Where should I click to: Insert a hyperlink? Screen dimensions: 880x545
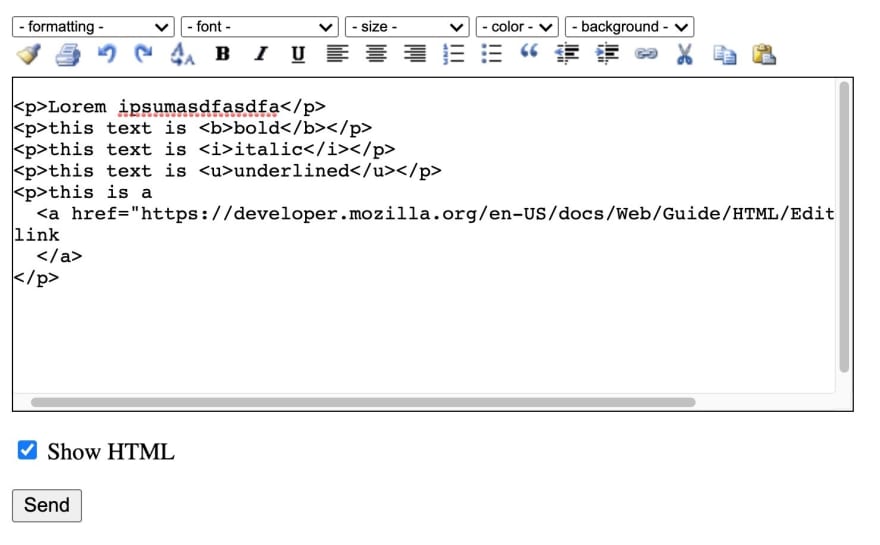(x=646, y=54)
